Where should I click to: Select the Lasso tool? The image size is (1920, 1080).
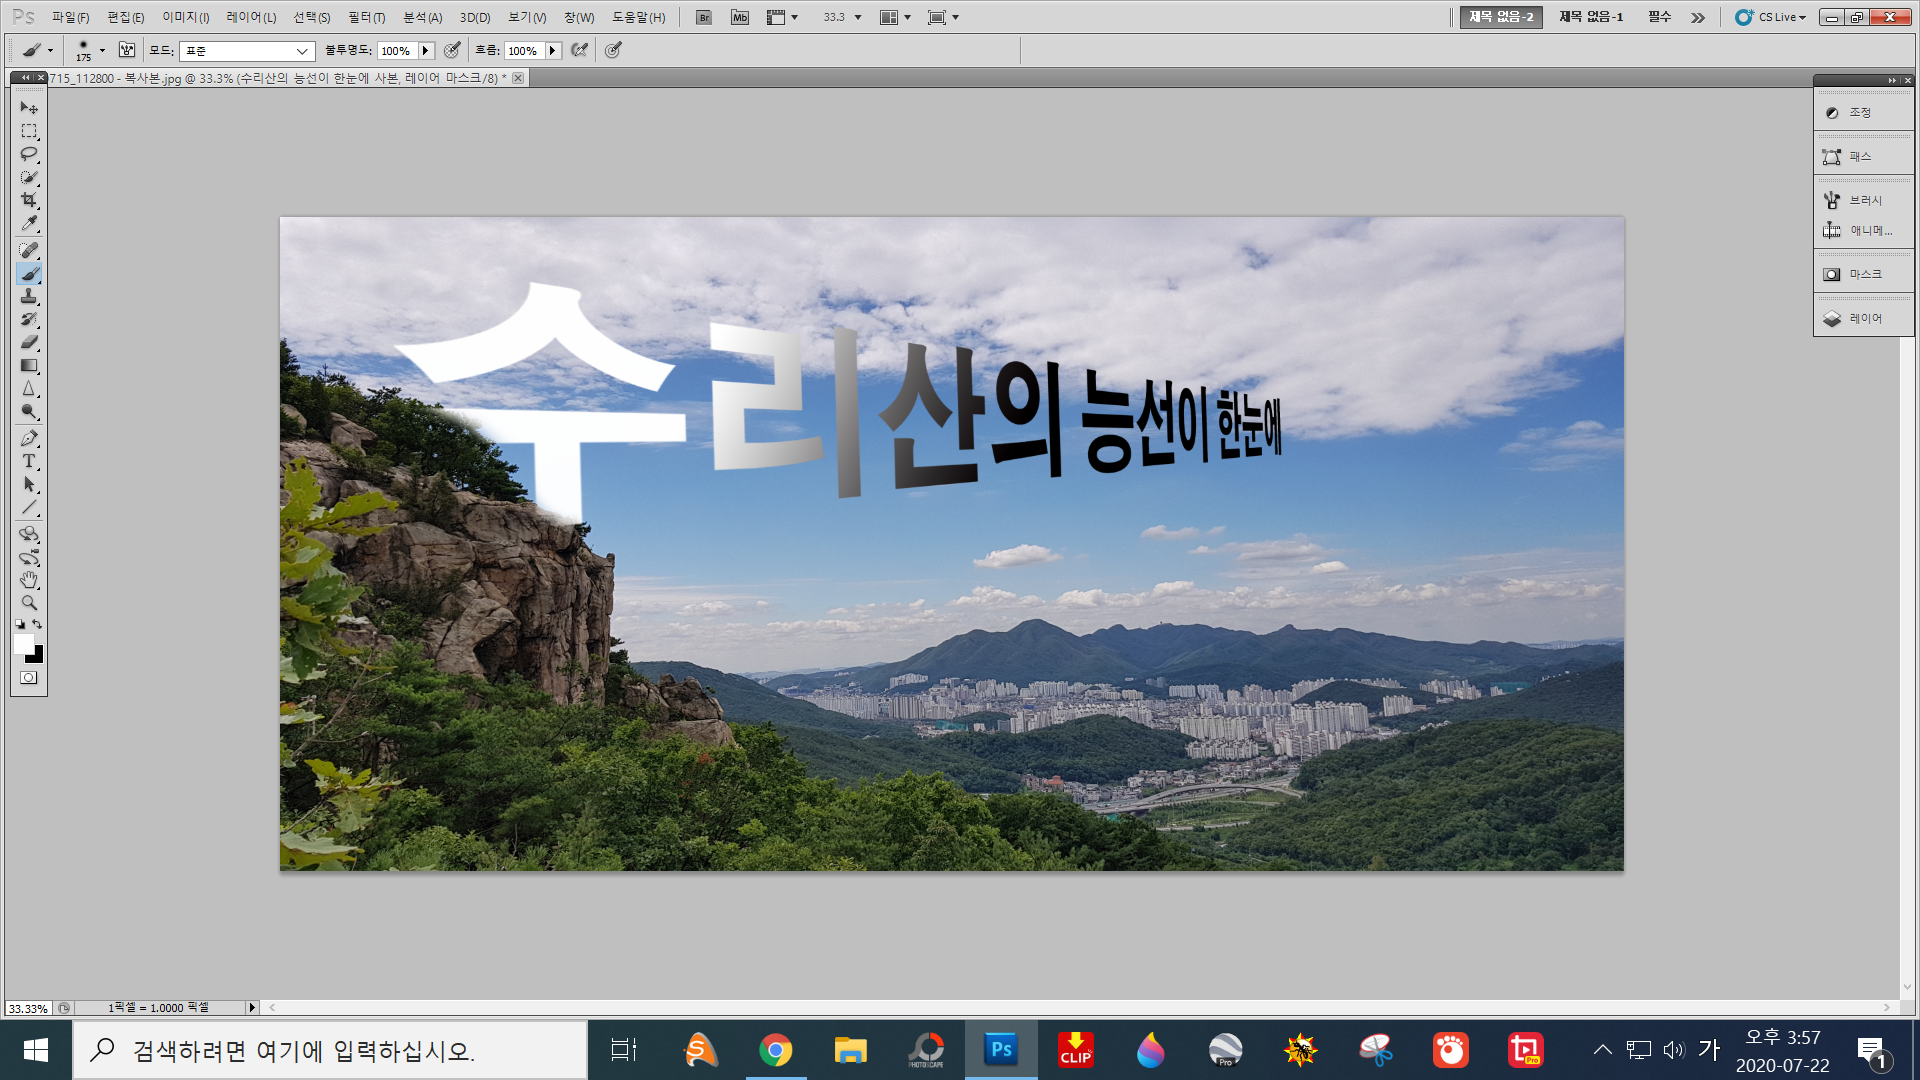[28, 155]
